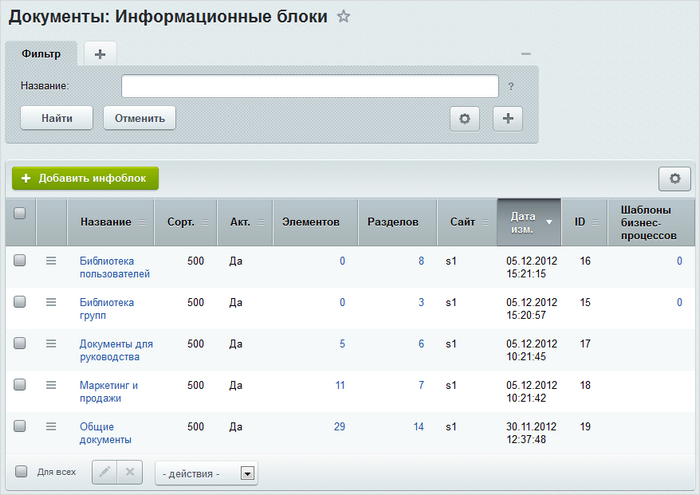Click business process count for Библиотека групп
This screenshot has height=495, width=700.
(679, 303)
